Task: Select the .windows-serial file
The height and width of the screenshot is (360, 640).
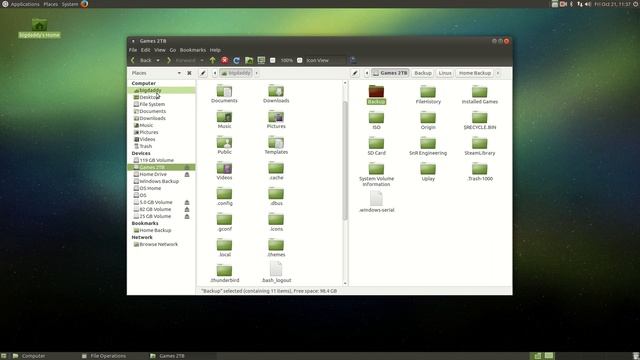Action: click(376, 202)
